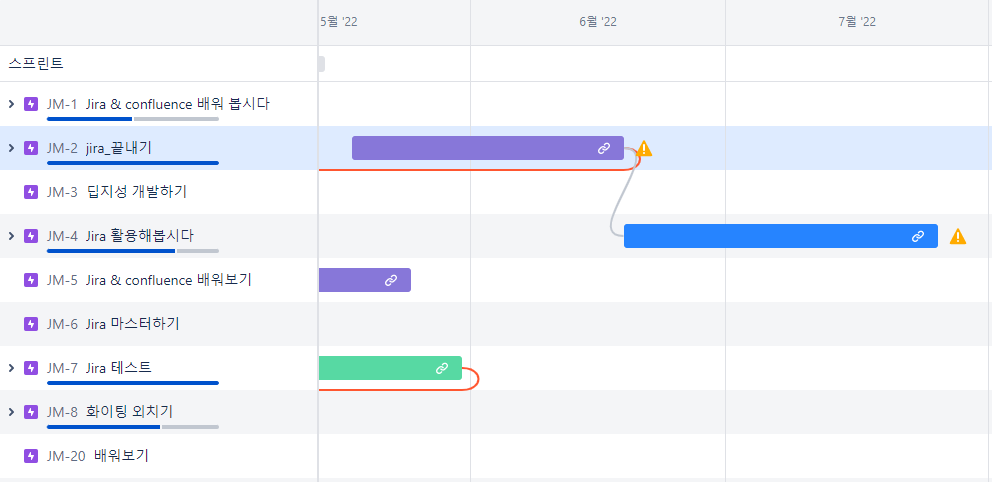Select the JM-5 purple timeline bar
This screenshot has width=992, height=482.
364,280
